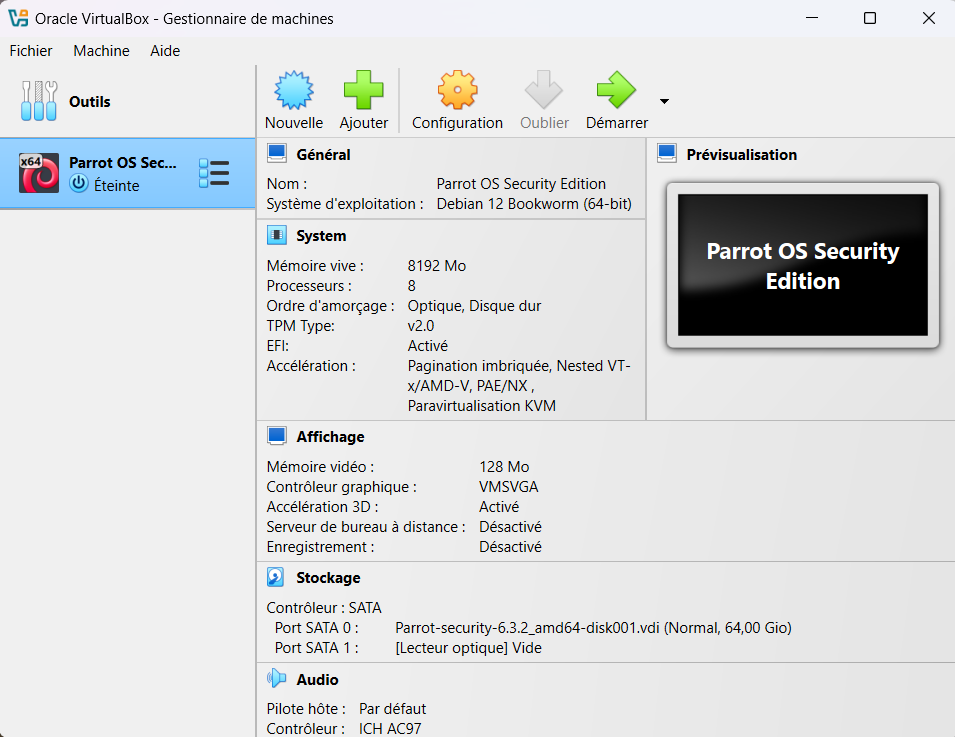Open the System settings heading link

(x=321, y=236)
